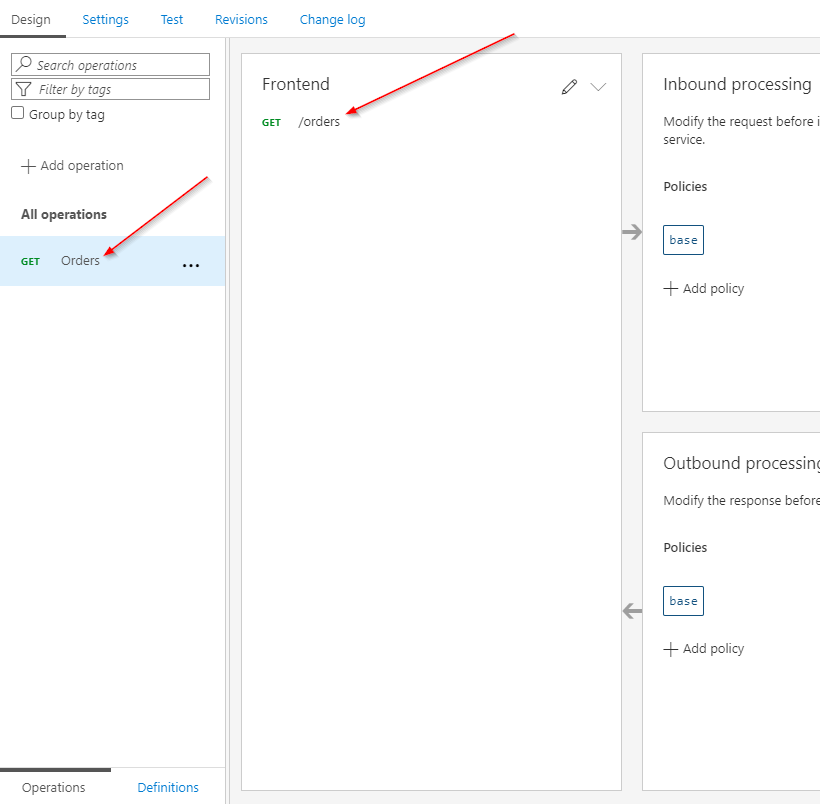The width and height of the screenshot is (820, 804).
Task: Expand the Frontend chevron dropdown
Action: (x=598, y=87)
